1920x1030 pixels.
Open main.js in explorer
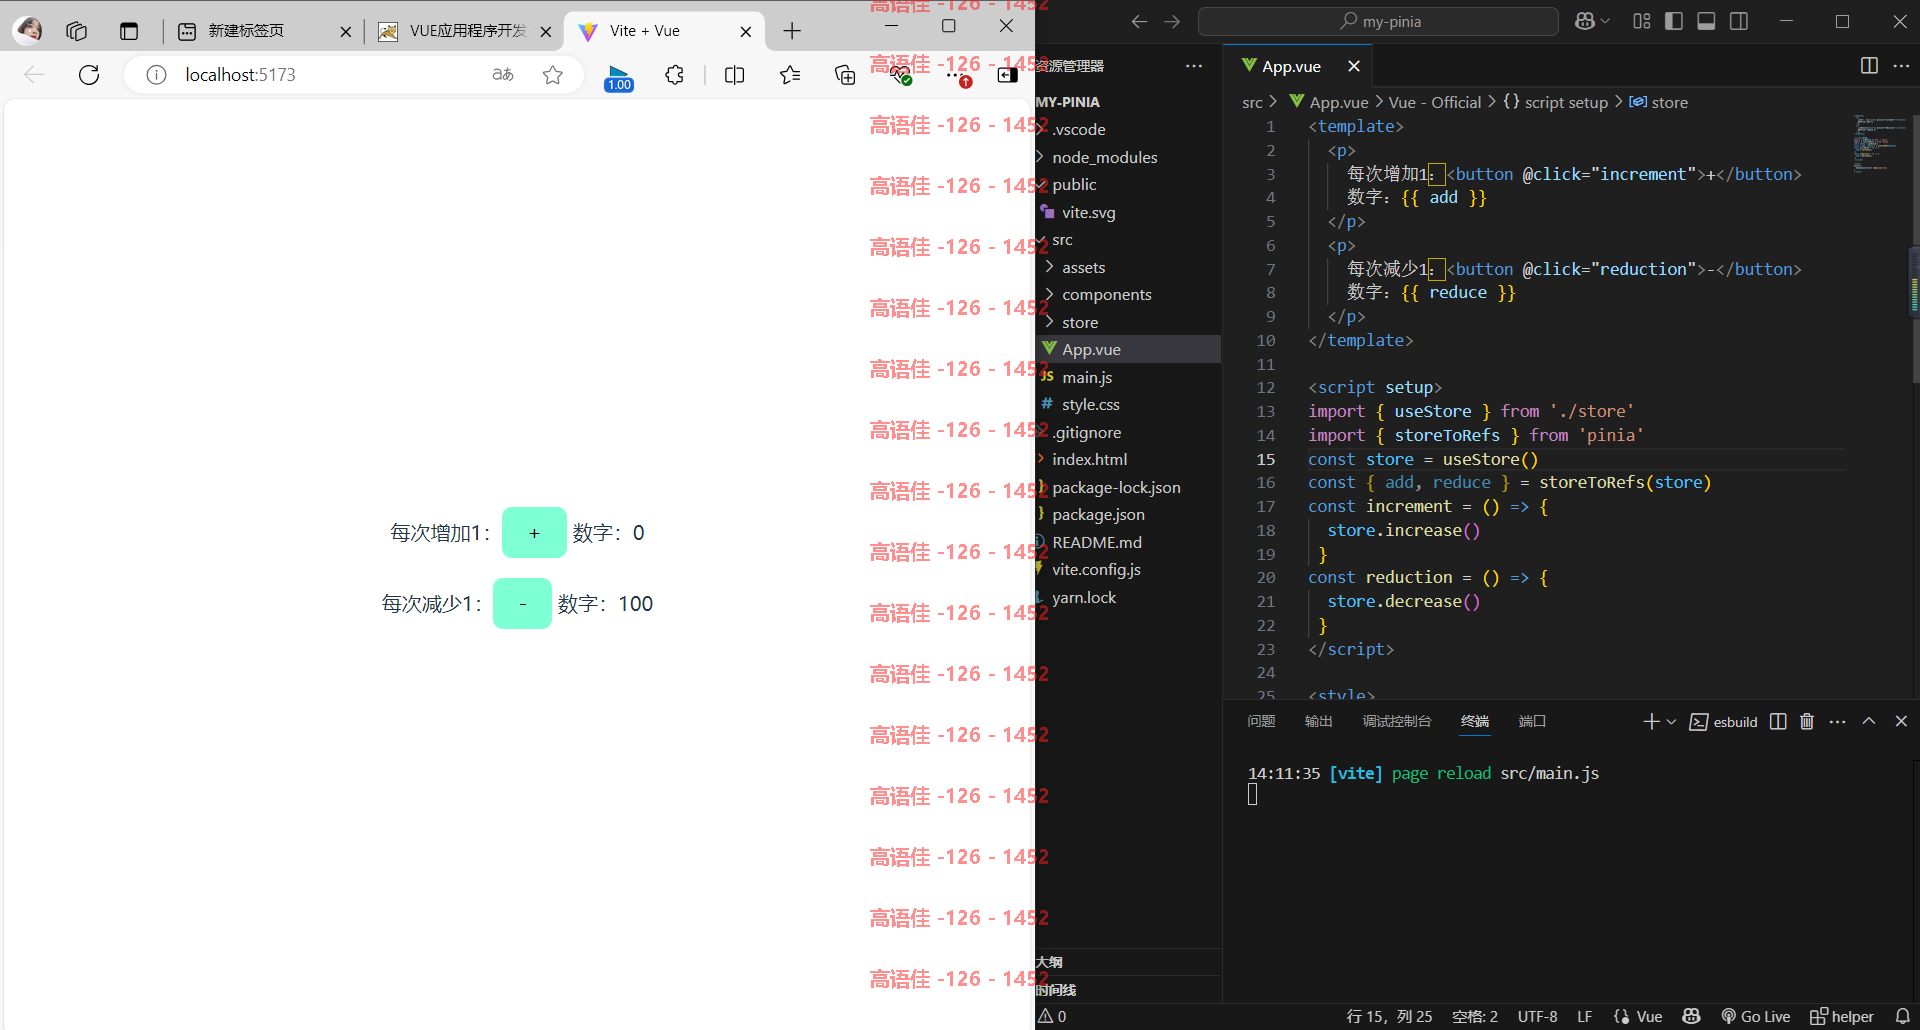coord(1128,377)
